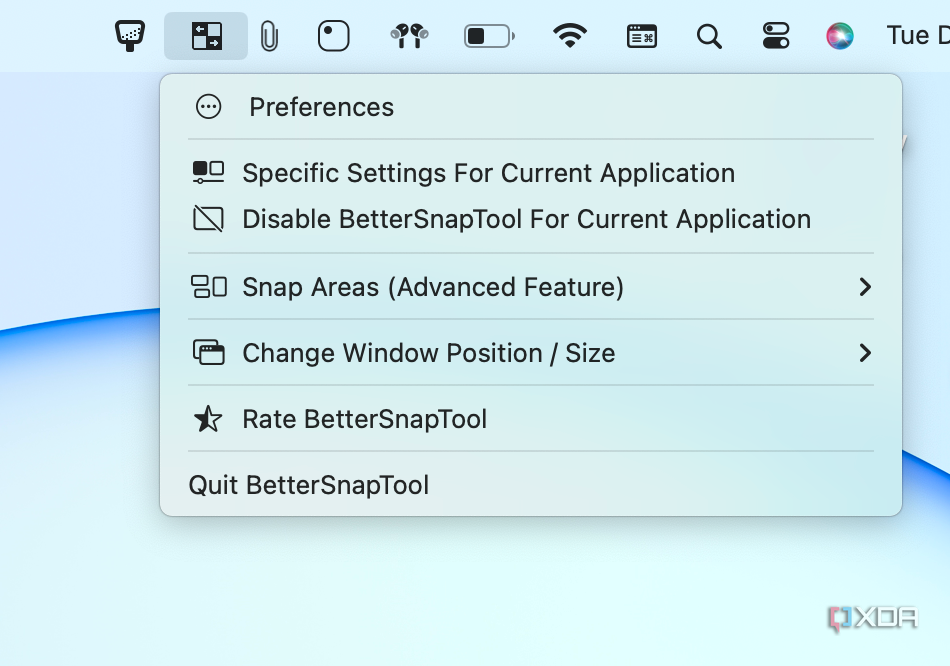The width and height of the screenshot is (950, 666).
Task: Open the paperclip menu bar icon
Action: 269,36
